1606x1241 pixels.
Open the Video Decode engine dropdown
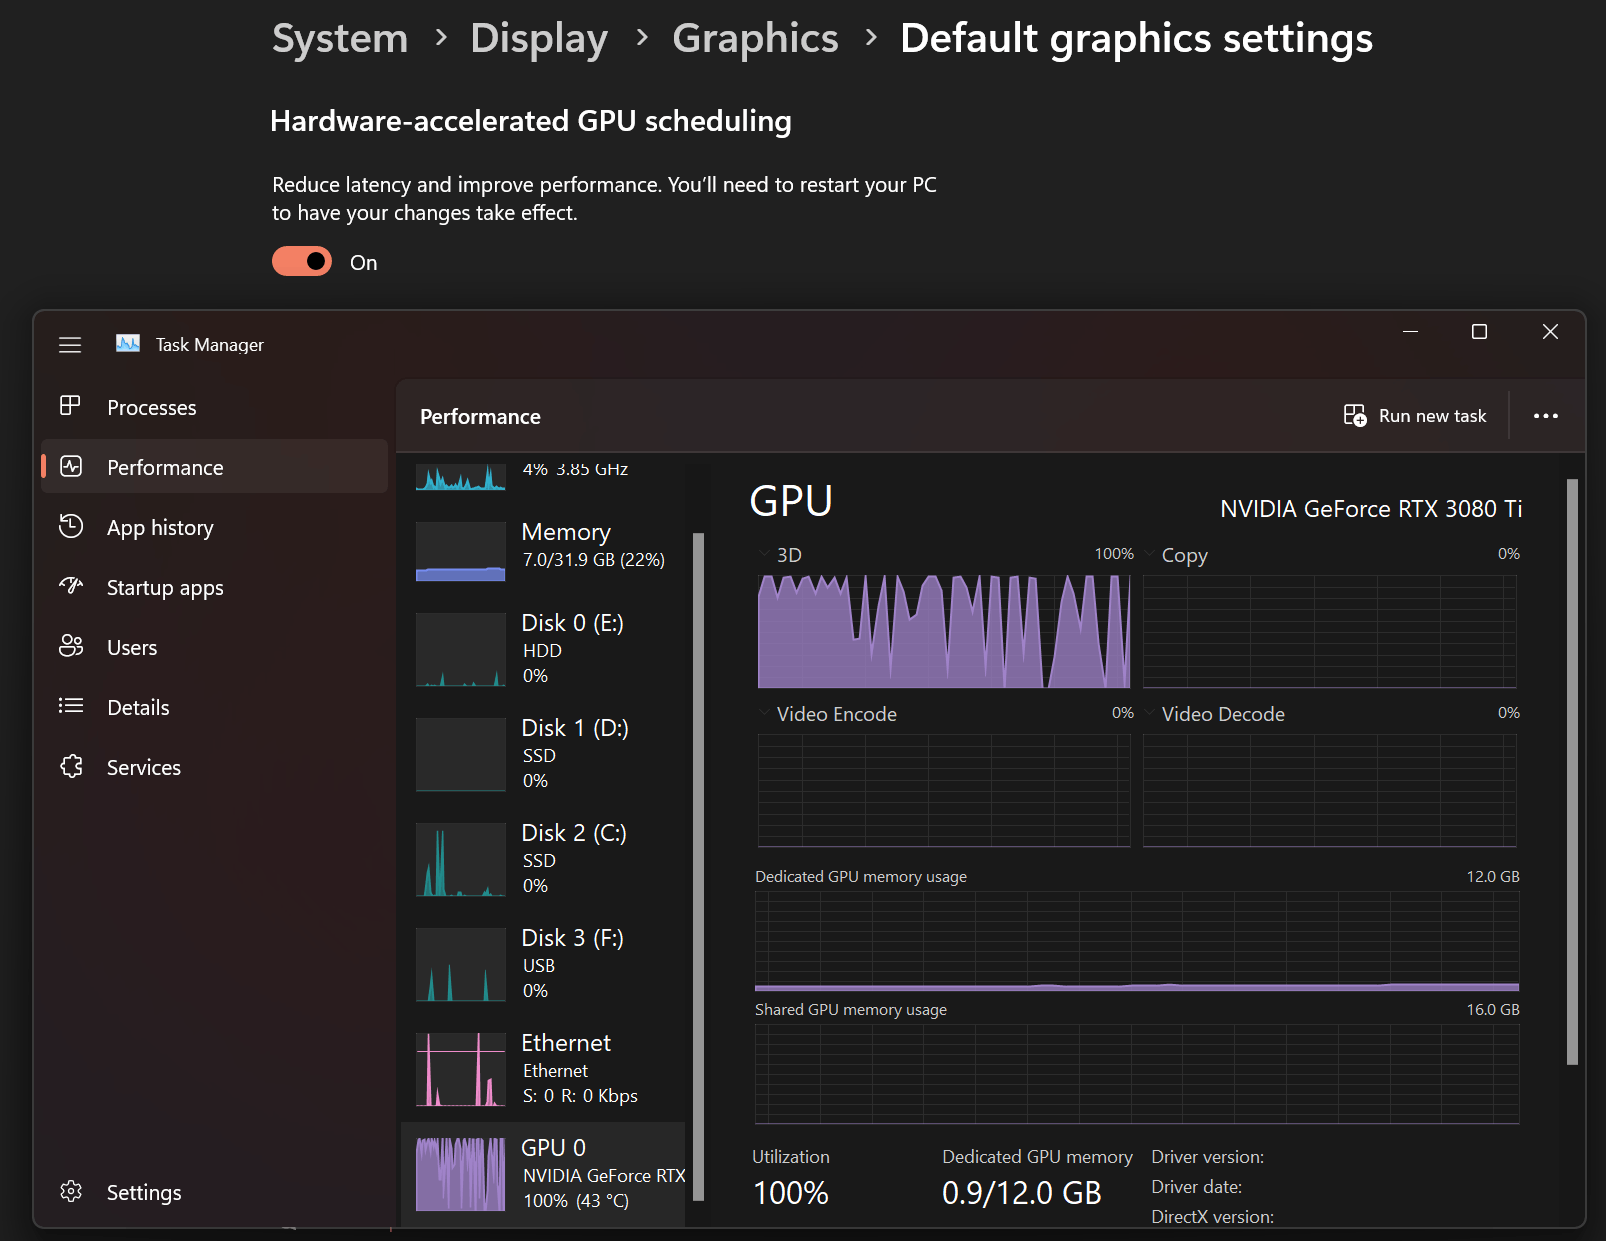tap(1150, 713)
